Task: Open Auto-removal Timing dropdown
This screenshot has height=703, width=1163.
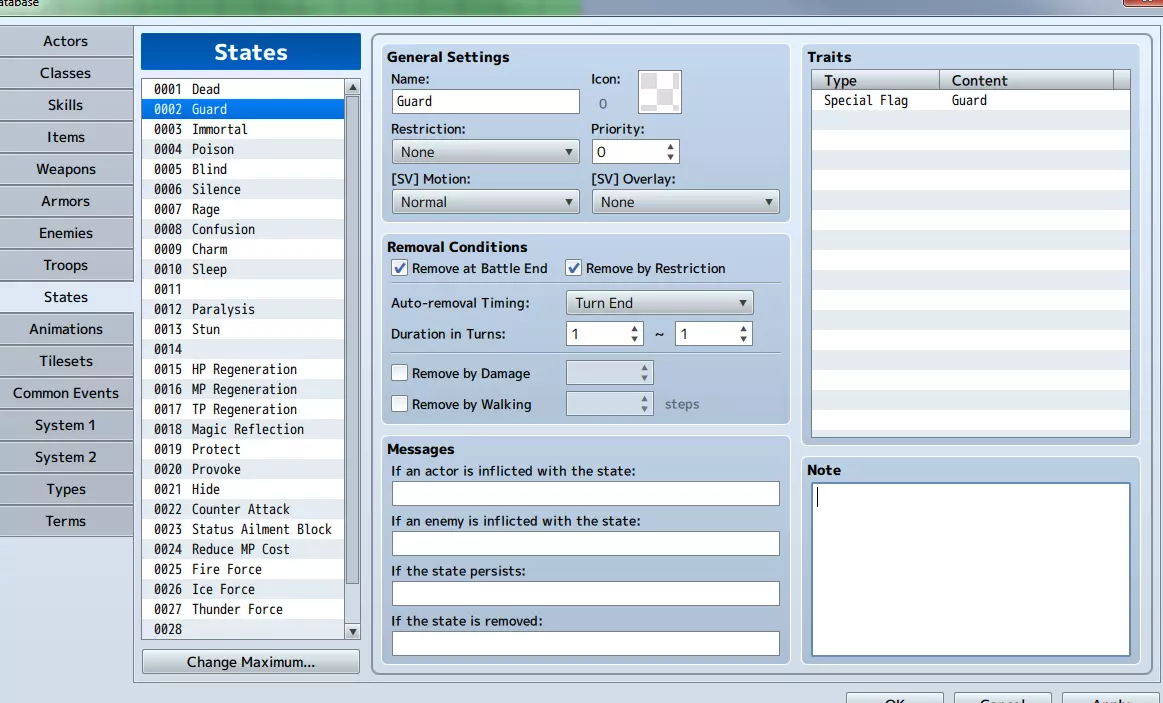Action: (x=659, y=303)
